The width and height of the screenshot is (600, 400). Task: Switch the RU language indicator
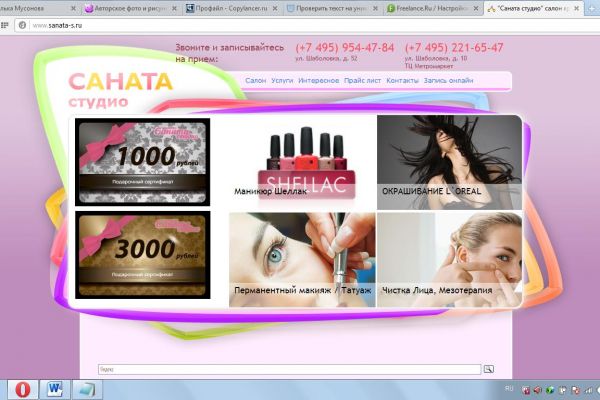pyautogui.click(x=509, y=389)
